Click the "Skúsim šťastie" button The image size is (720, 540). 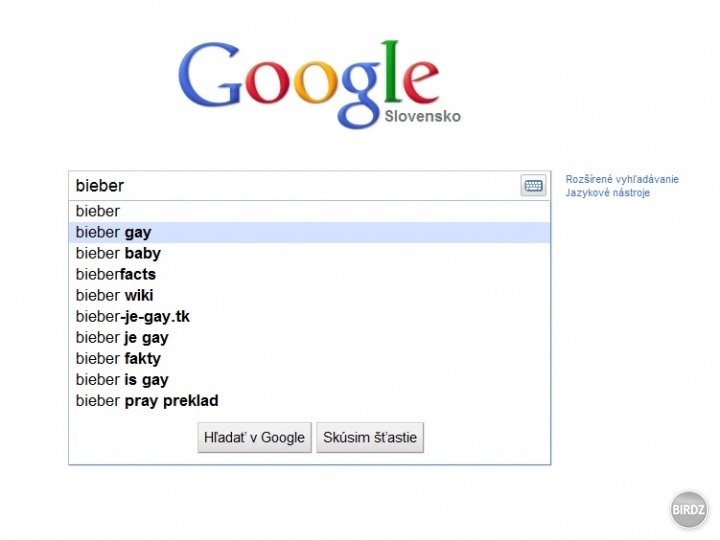pos(370,438)
